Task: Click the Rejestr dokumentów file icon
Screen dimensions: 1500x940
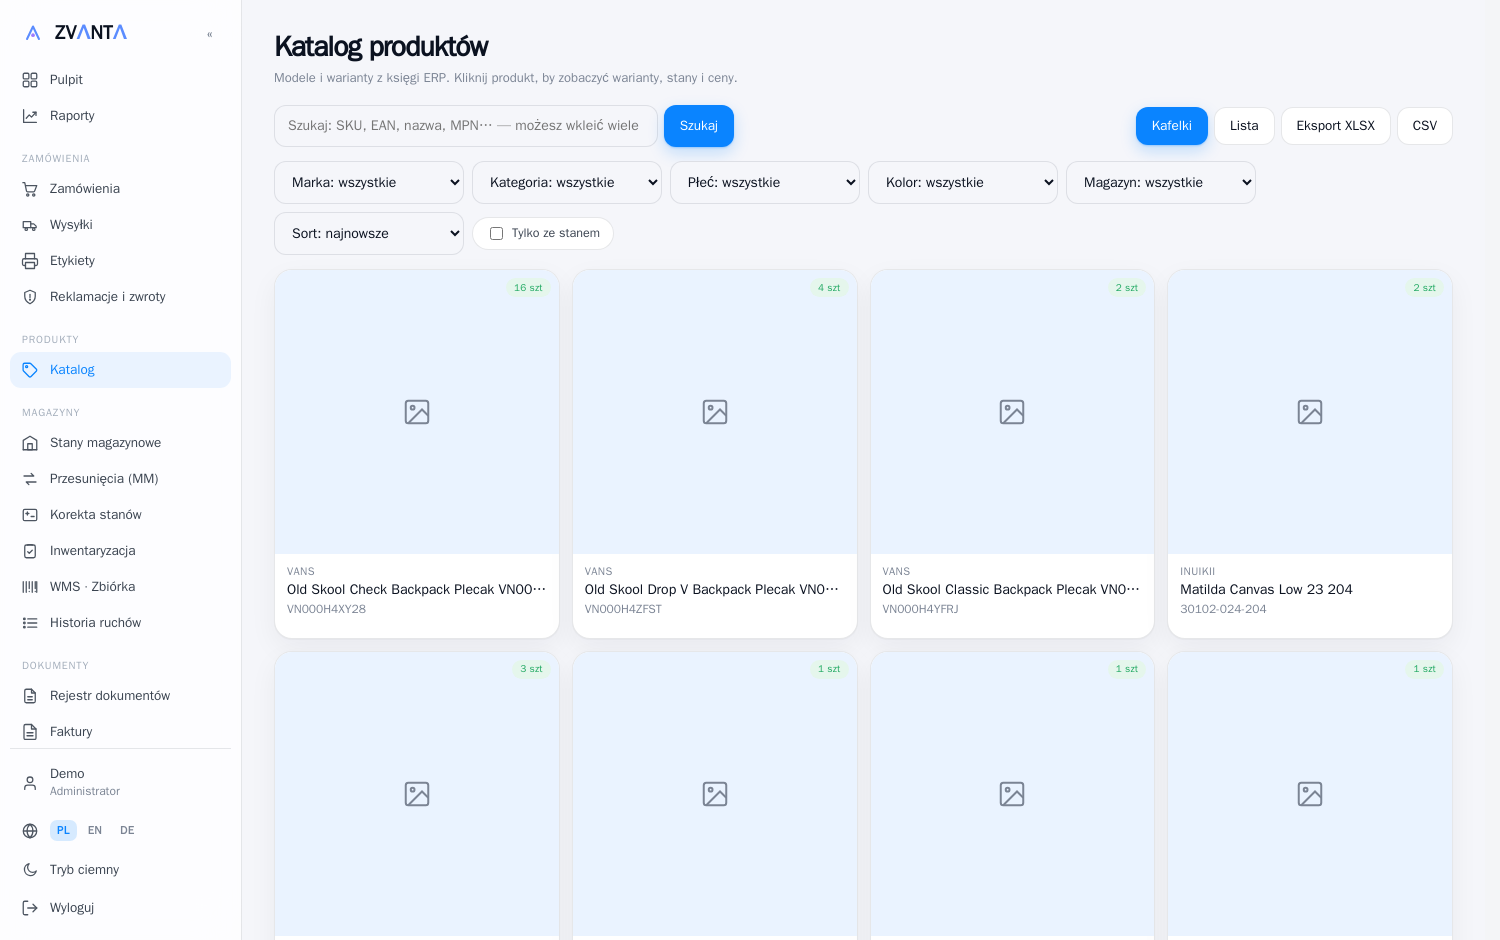Action: click(30, 696)
